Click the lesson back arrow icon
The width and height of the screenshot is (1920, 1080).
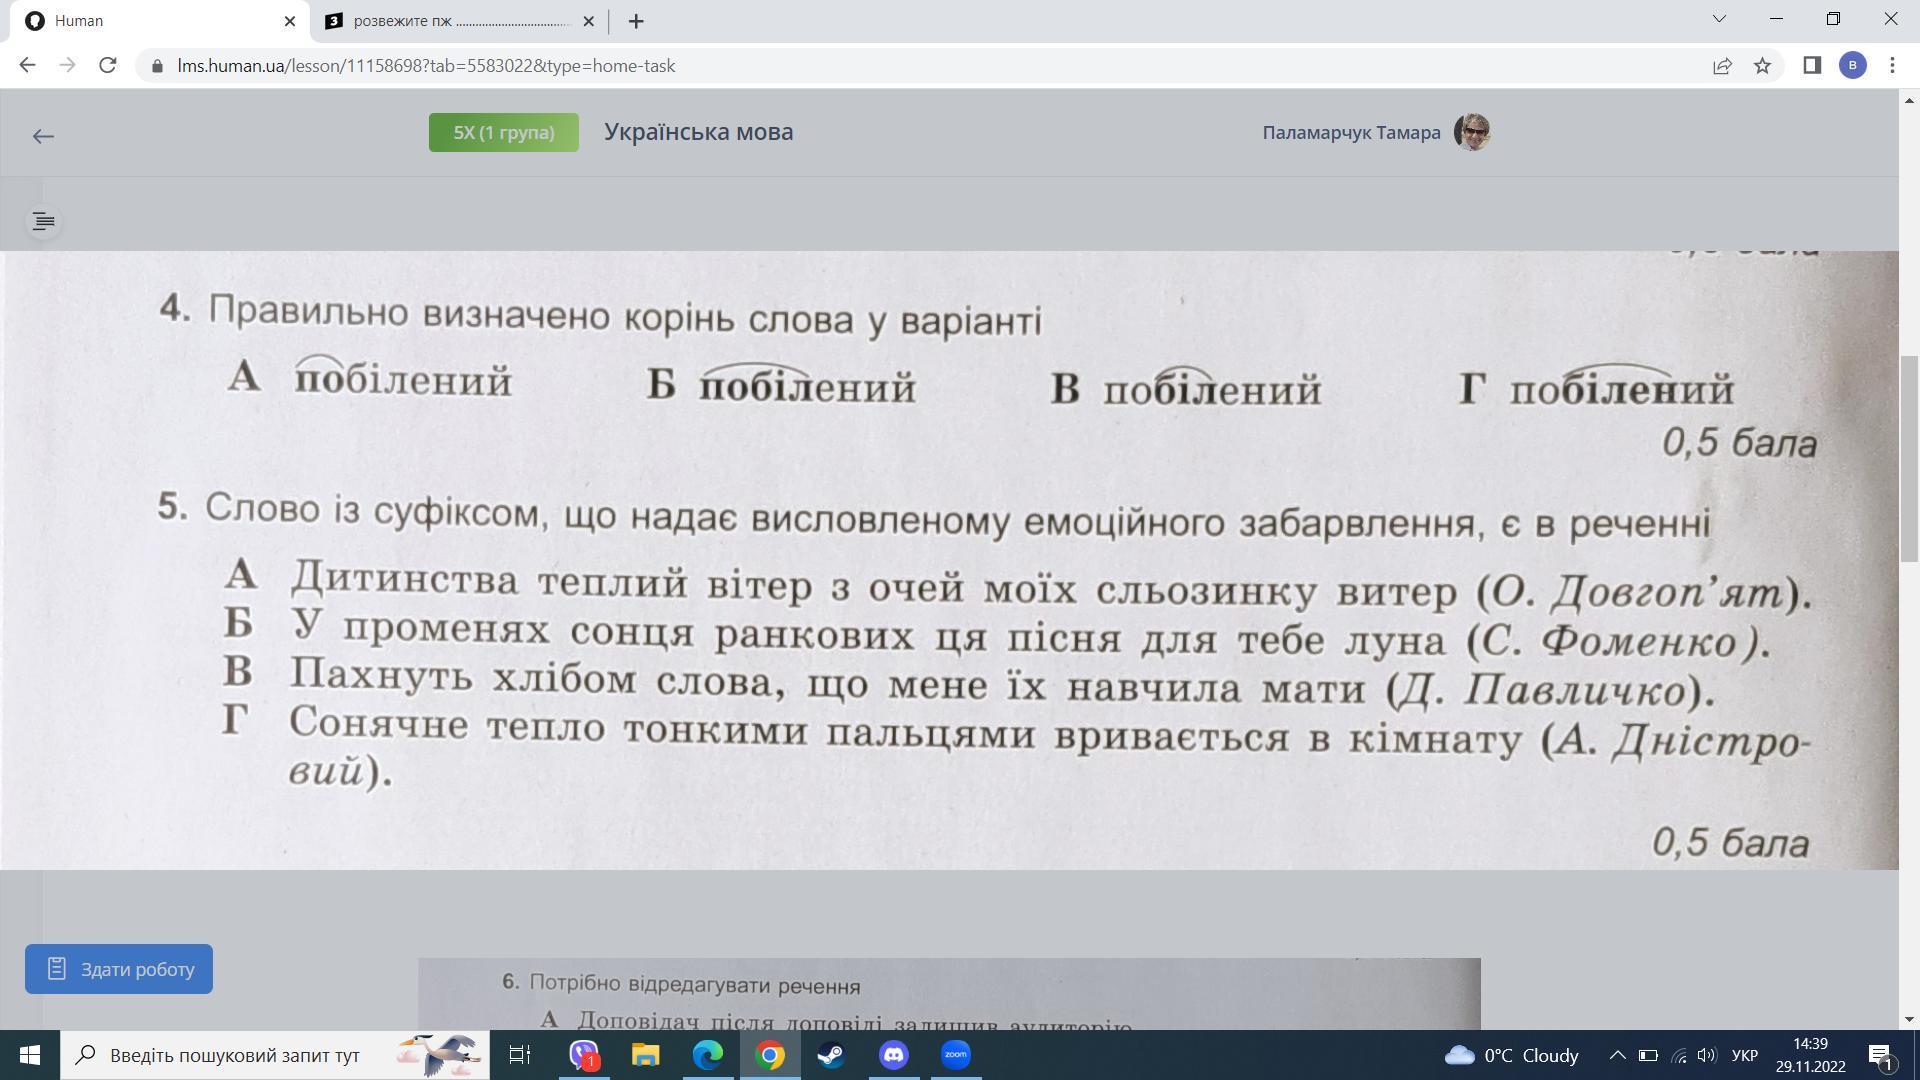42,136
